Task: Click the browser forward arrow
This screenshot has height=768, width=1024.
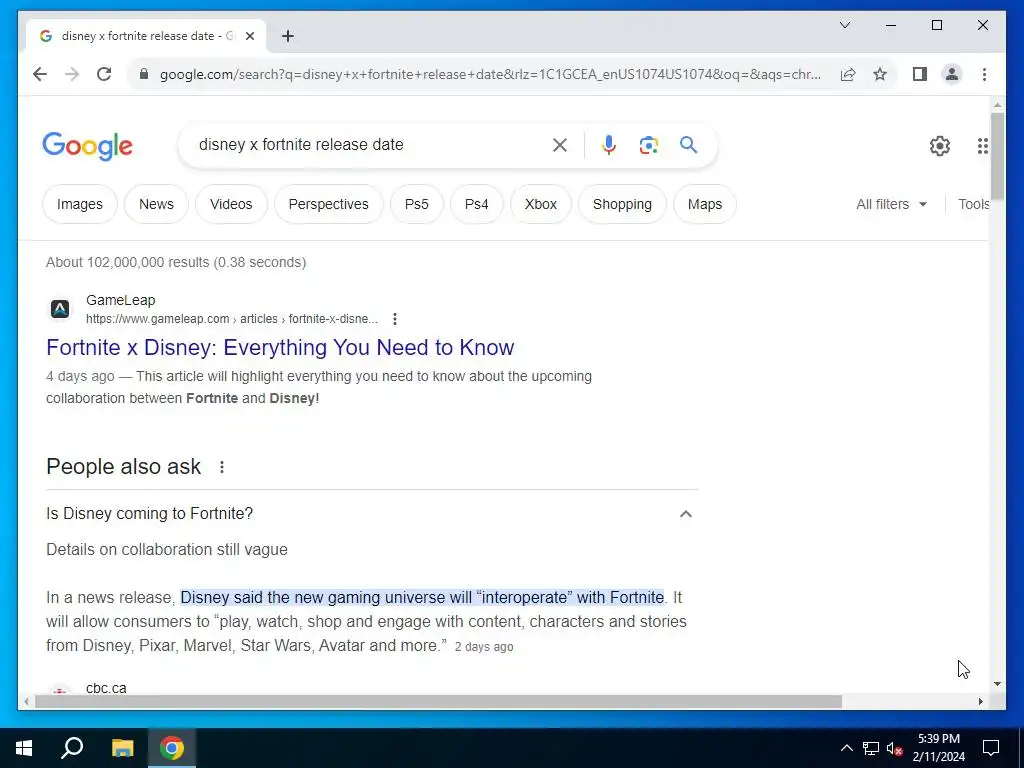Action: (72, 74)
